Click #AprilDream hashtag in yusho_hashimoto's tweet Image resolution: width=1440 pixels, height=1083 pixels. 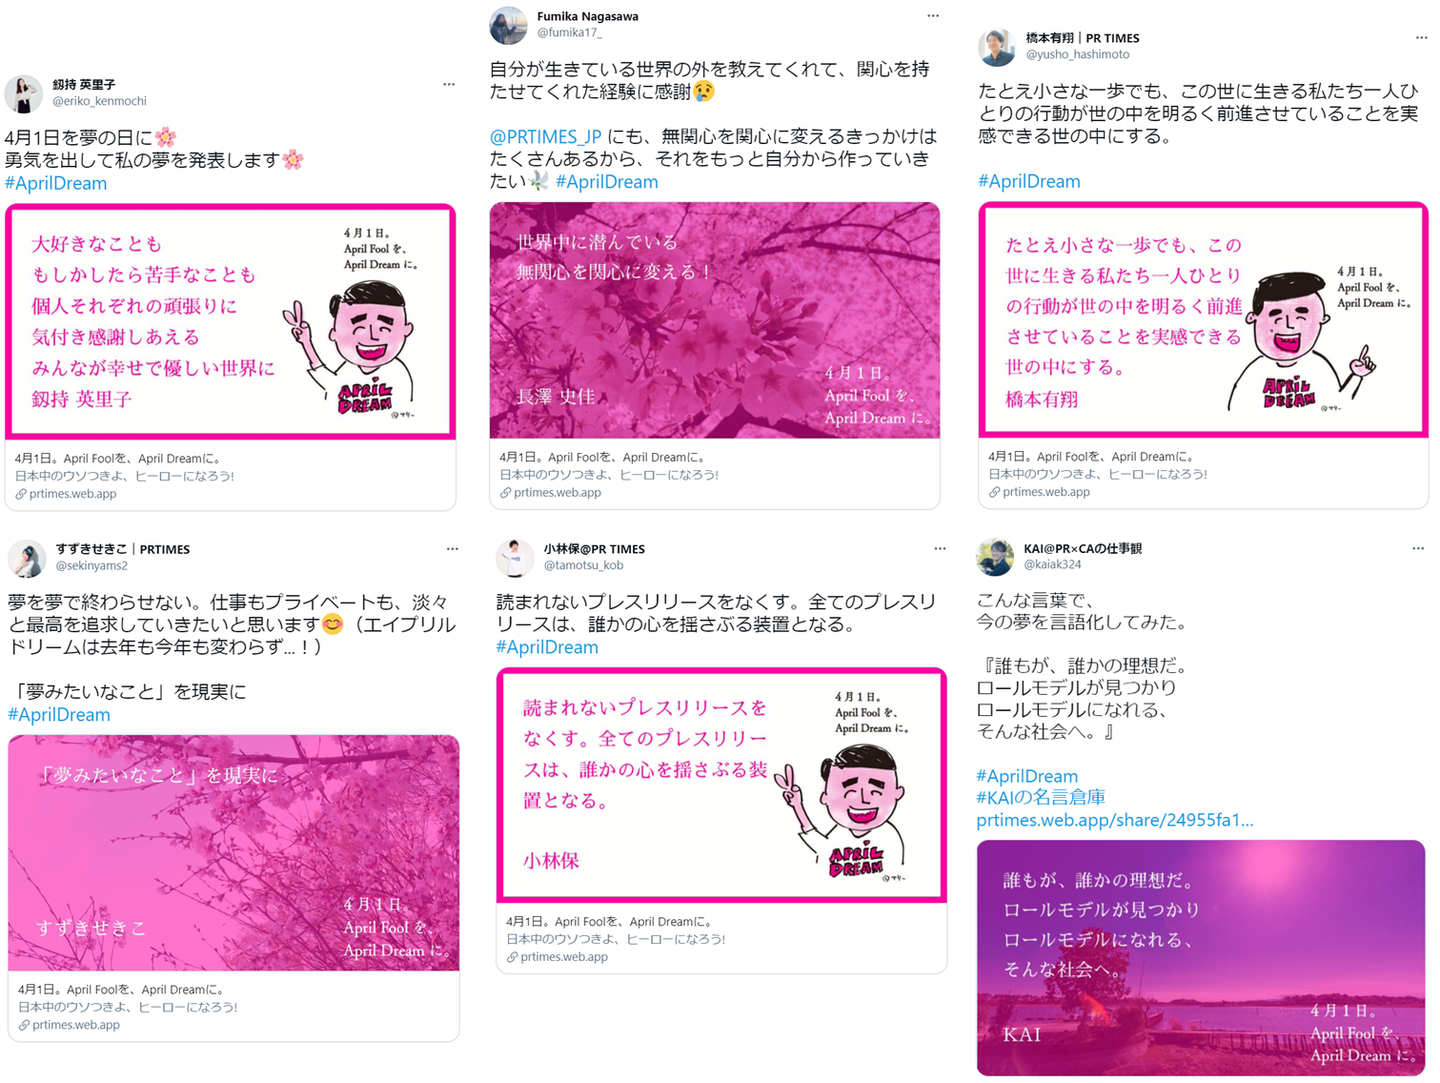(x=1029, y=181)
